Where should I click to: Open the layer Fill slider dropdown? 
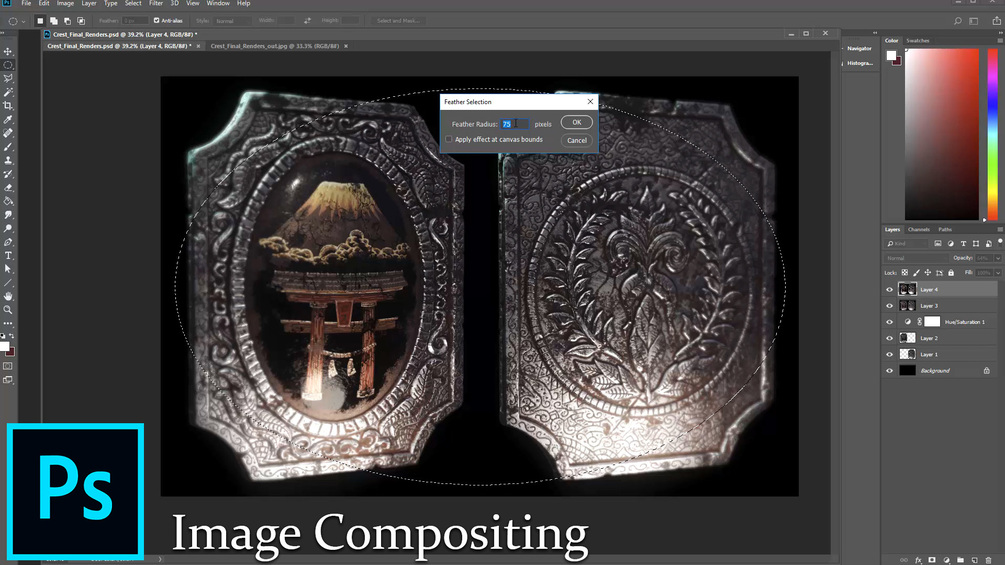[997, 273]
